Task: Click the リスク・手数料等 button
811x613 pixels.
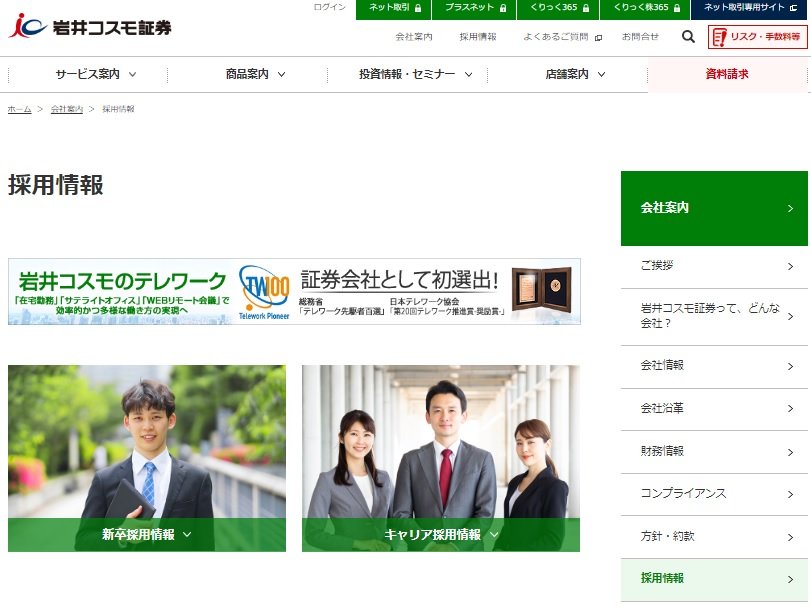Action: 757,37
